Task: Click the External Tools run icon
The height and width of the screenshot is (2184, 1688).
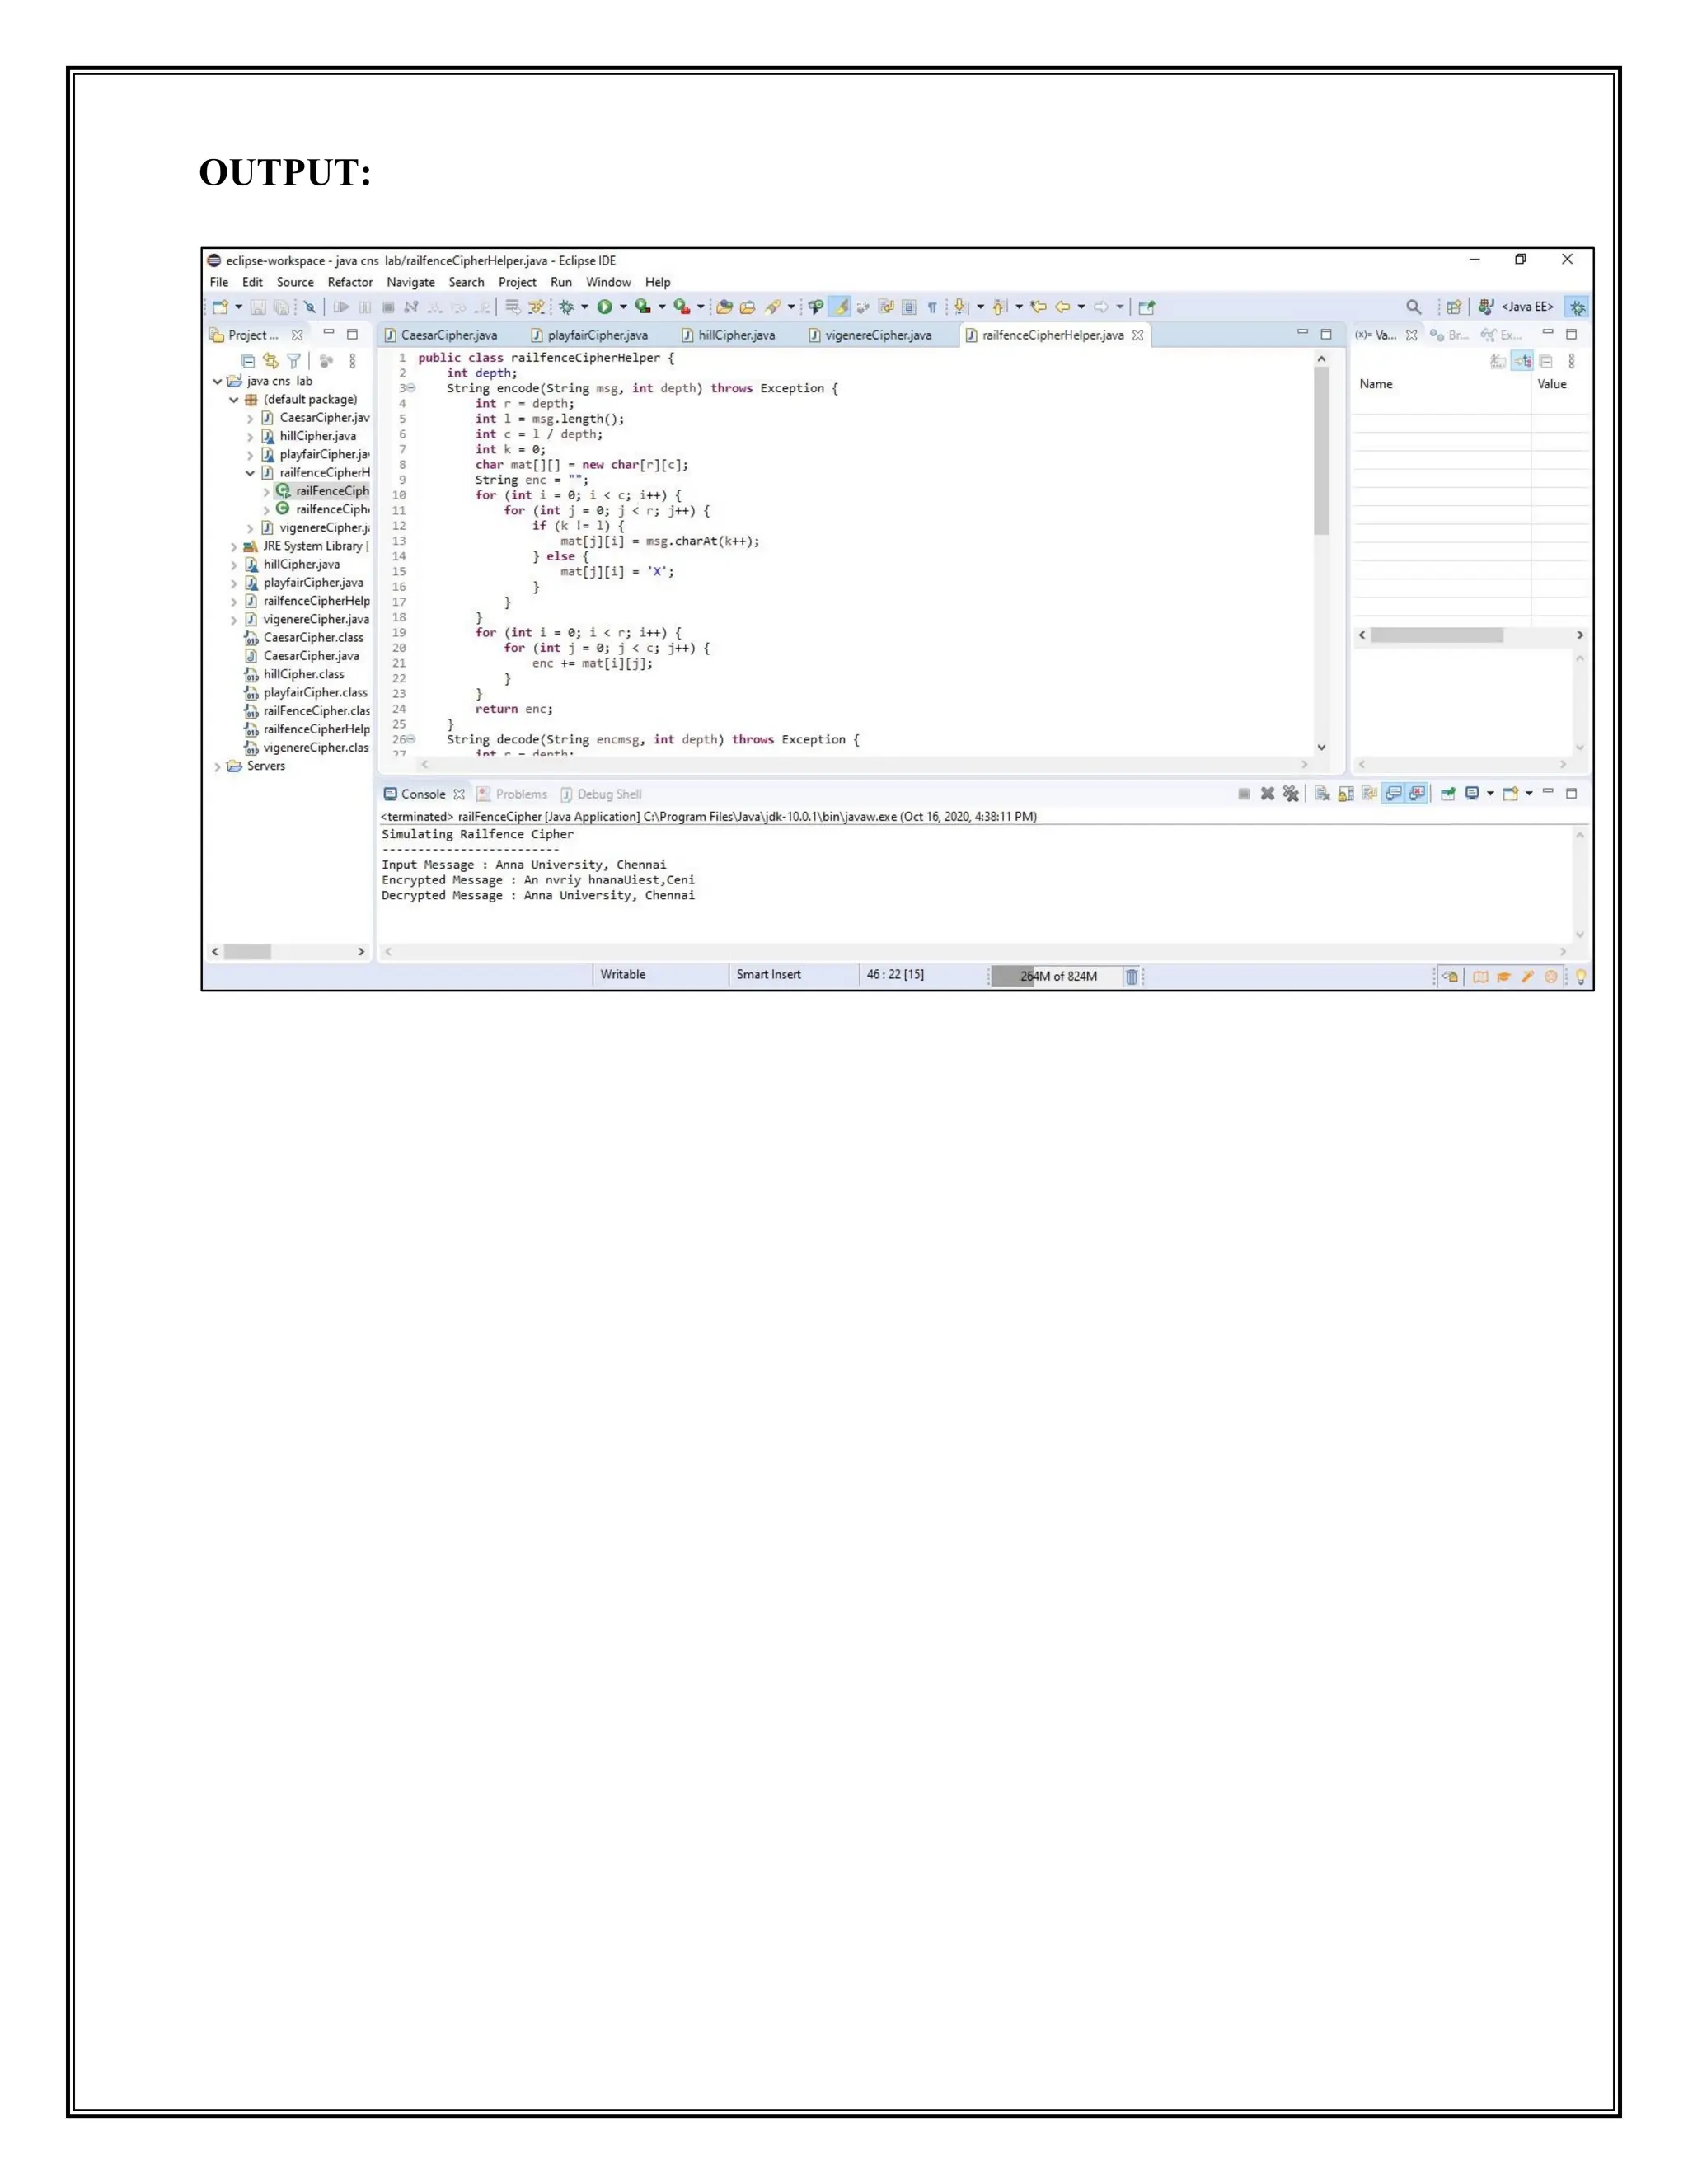Action: click(682, 307)
